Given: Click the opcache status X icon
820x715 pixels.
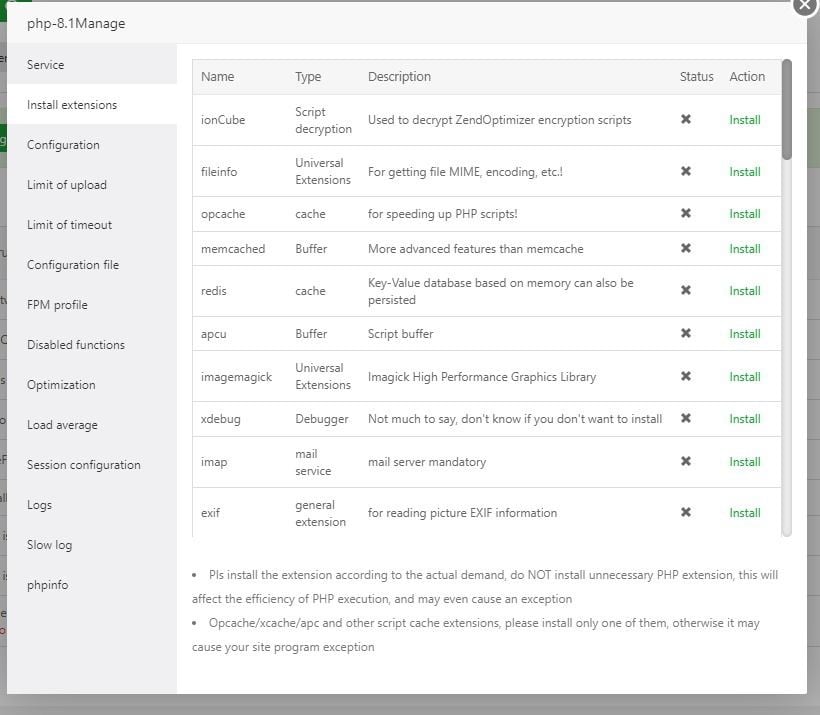Looking at the screenshot, I should tap(686, 214).
